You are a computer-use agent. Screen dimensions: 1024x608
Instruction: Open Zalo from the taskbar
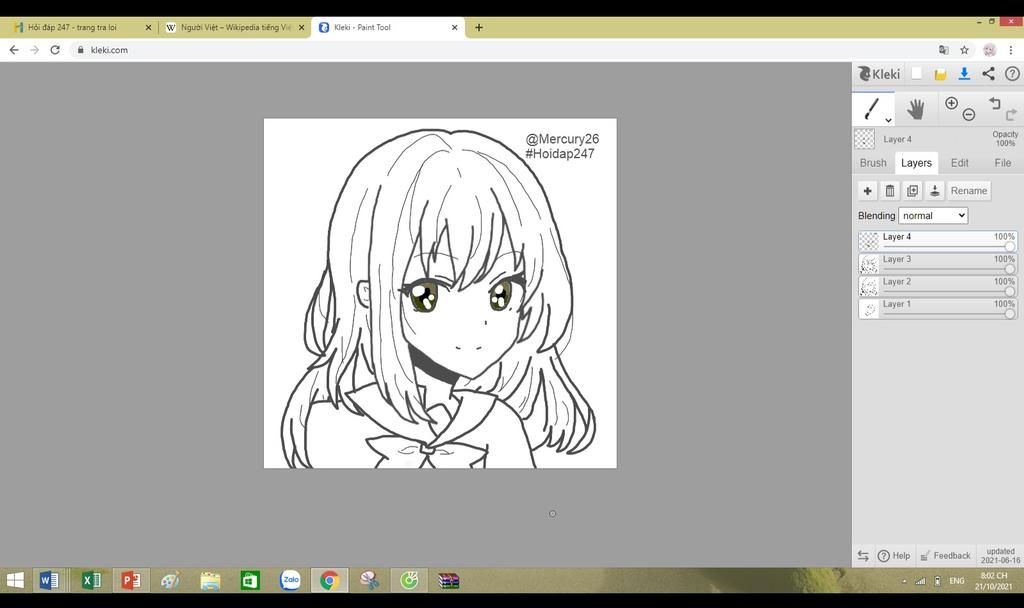[x=290, y=580]
